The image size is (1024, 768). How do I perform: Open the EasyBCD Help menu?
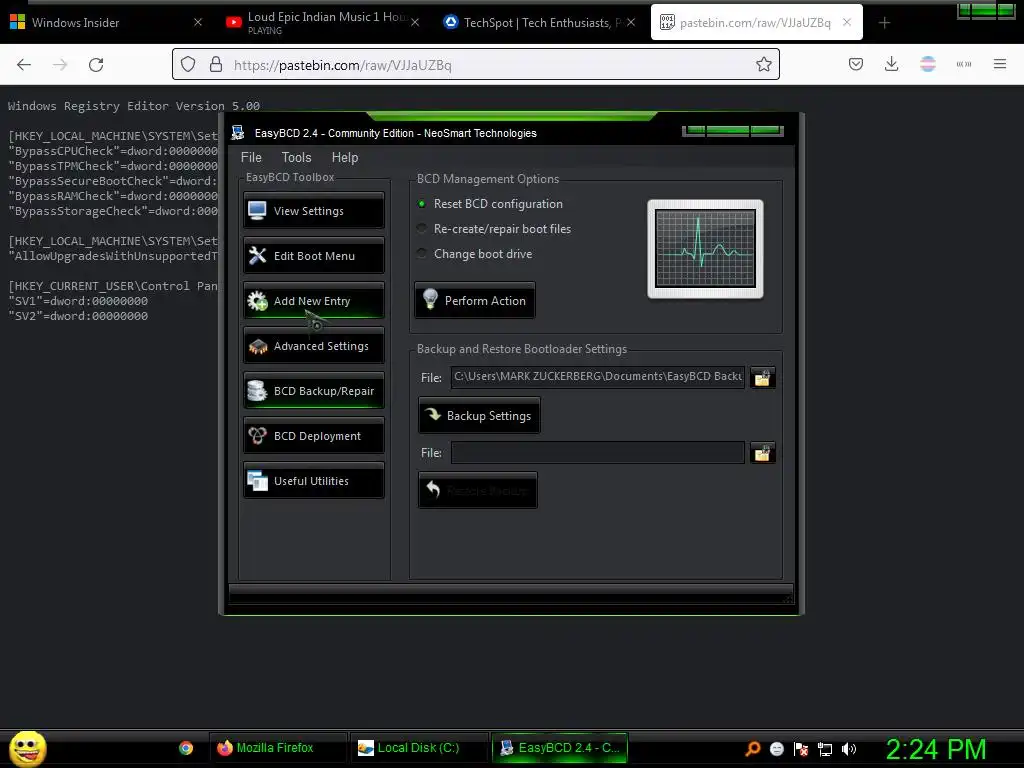[x=345, y=157]
